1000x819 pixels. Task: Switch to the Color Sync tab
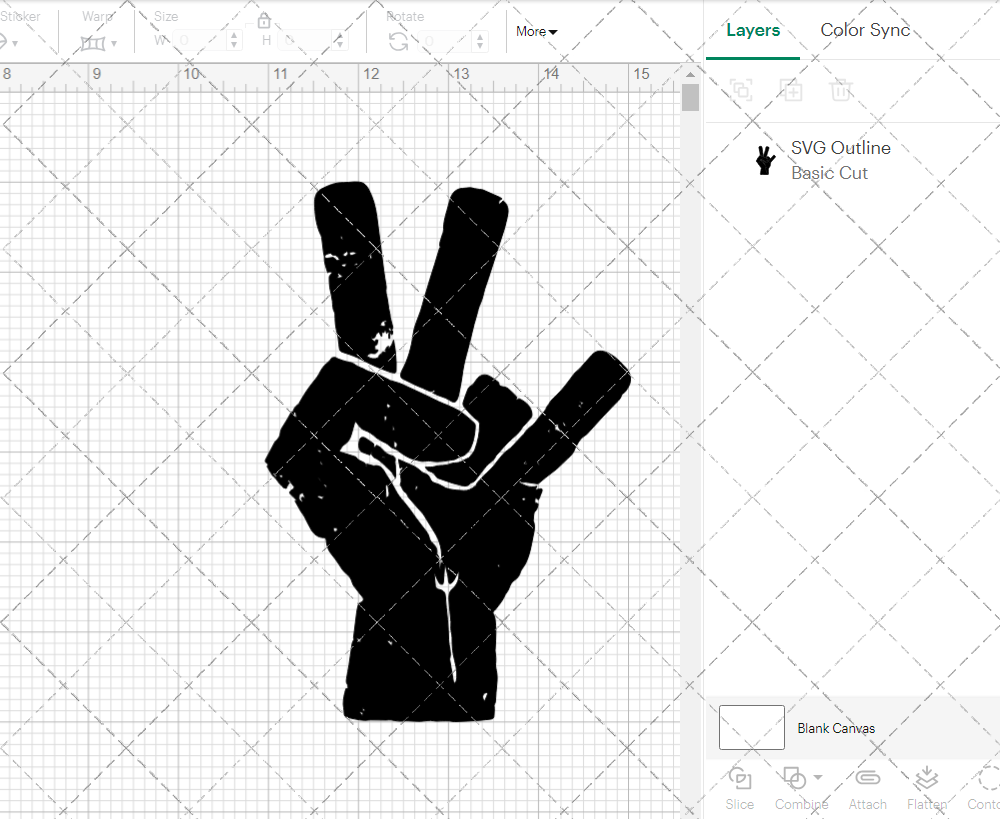pos(864,30)
